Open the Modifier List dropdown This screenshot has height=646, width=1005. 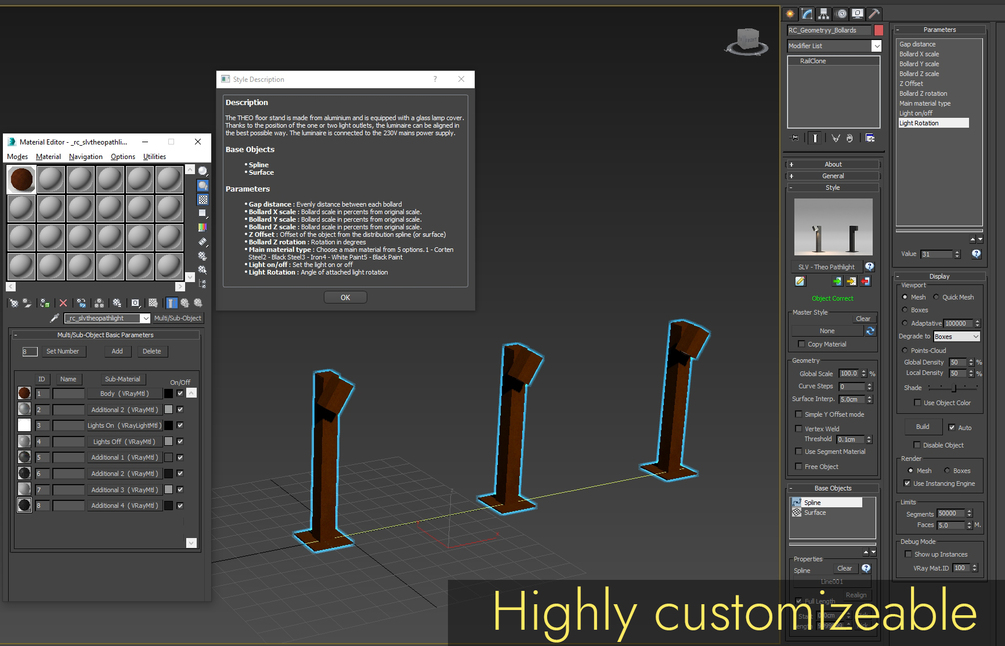pyautogui.click(x=876, y=46)
